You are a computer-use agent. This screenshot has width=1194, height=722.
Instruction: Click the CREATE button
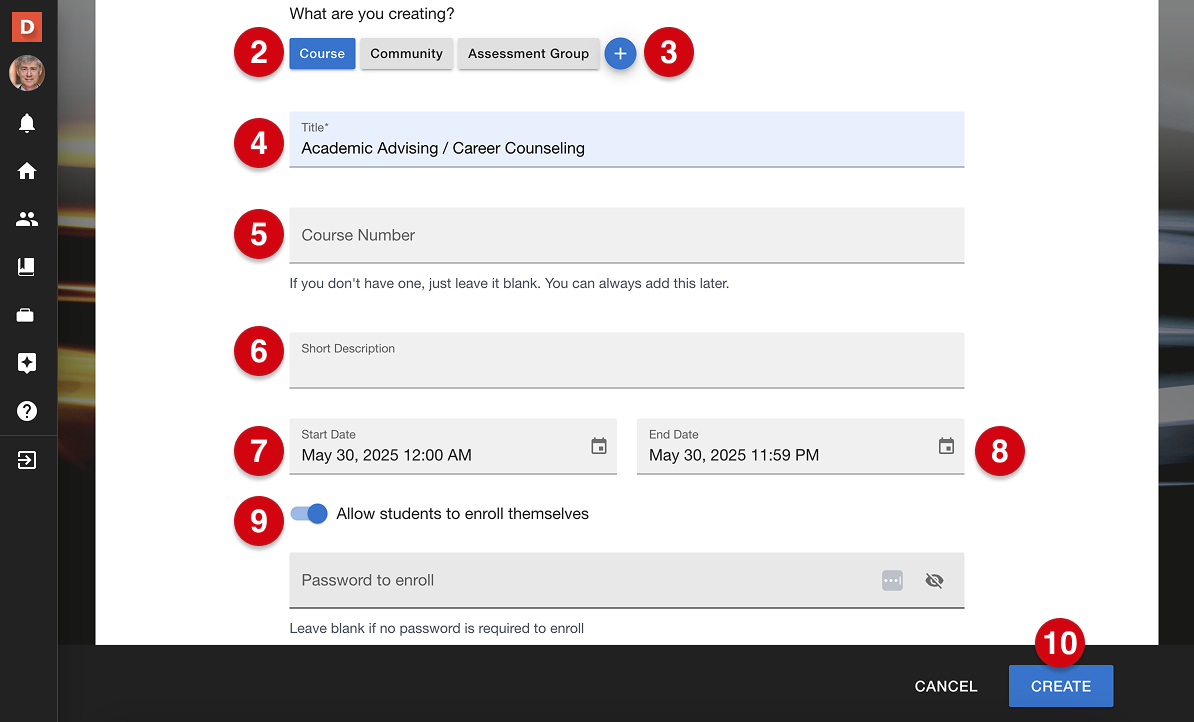tap(1061, 686)
